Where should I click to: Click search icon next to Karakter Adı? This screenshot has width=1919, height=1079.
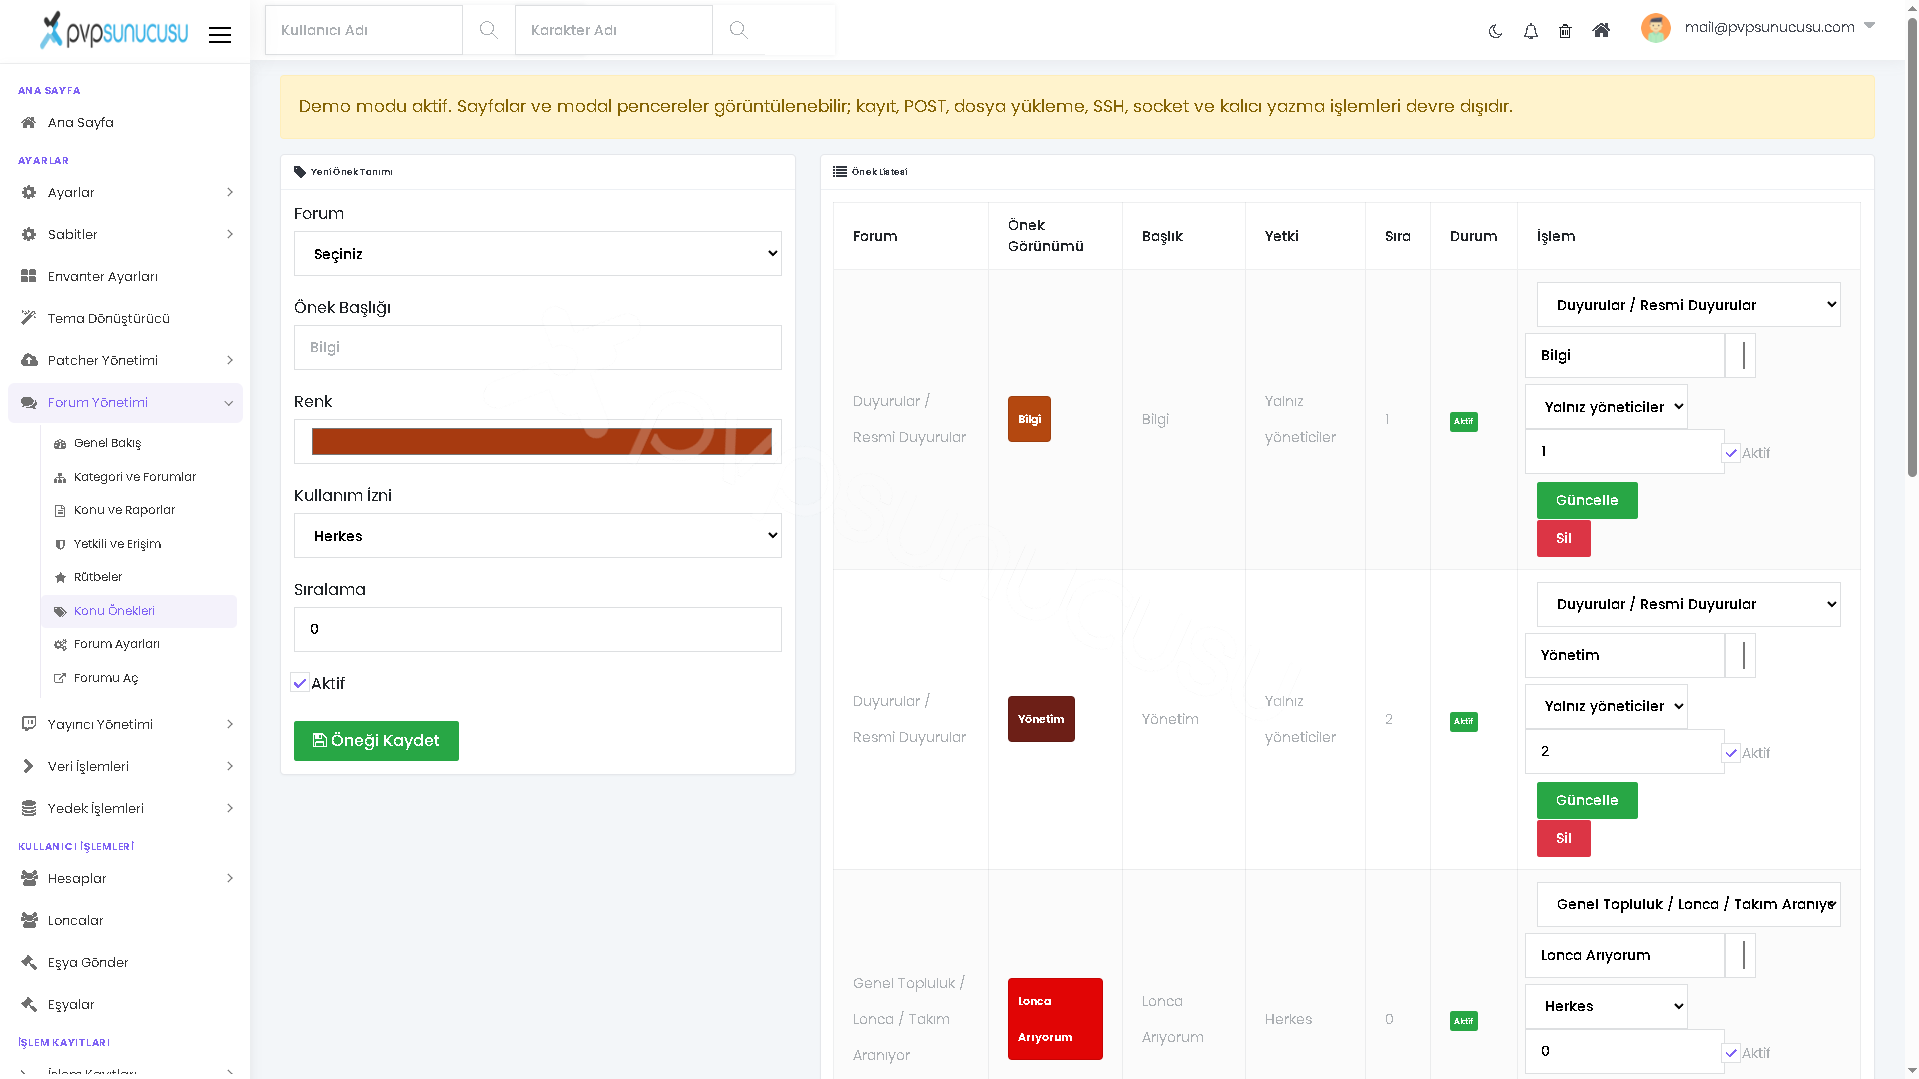pyautogui.click(x=738, y=30)
